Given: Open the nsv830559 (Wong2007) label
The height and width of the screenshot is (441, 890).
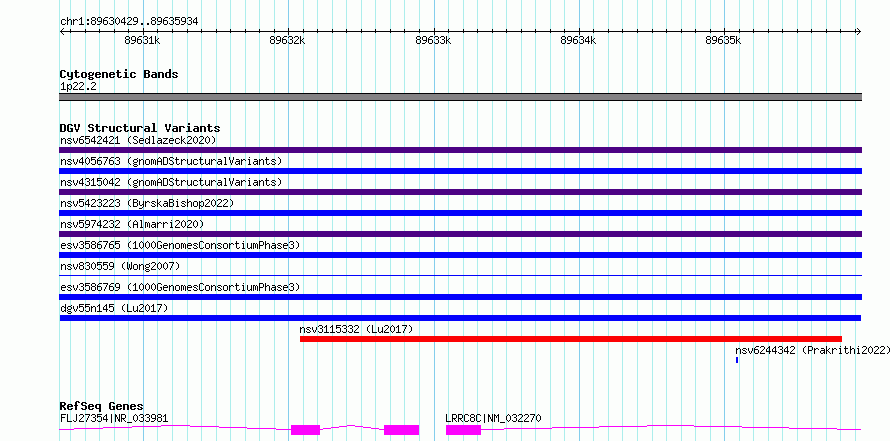Looking at the screenshot, I should pos(120,266).
